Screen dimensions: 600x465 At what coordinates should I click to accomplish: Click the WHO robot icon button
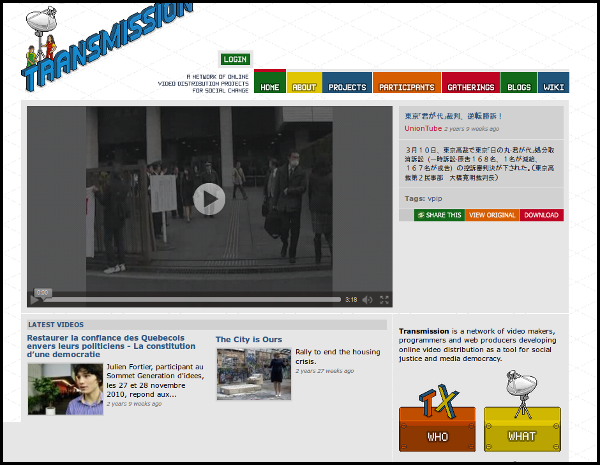[437, 420]
